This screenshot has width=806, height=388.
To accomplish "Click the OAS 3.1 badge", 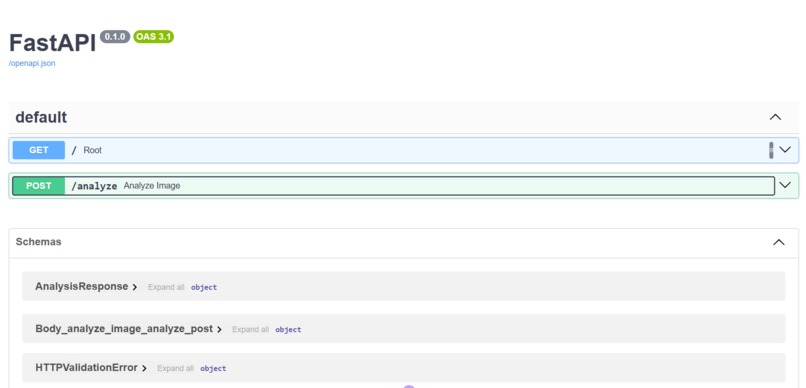I will tap(154, 36).
